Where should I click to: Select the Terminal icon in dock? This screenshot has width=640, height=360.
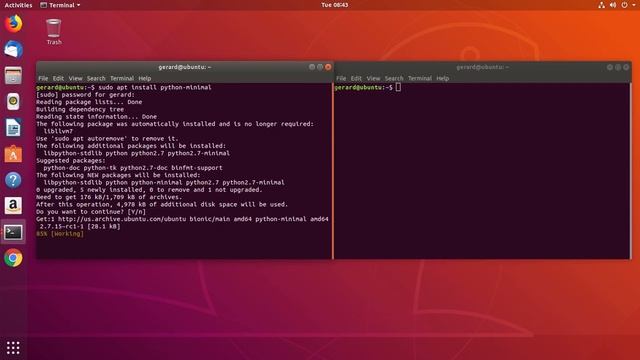point(13,232)
